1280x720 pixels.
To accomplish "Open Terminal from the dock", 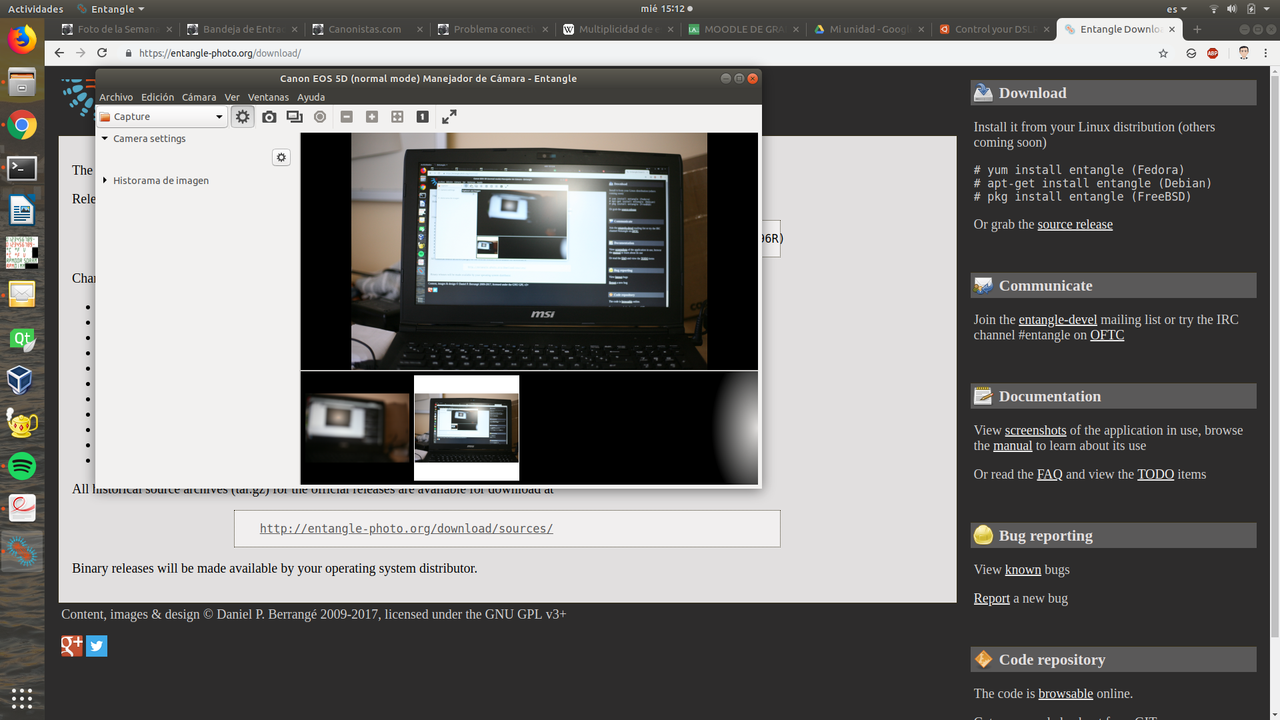I will click(22, 167).
